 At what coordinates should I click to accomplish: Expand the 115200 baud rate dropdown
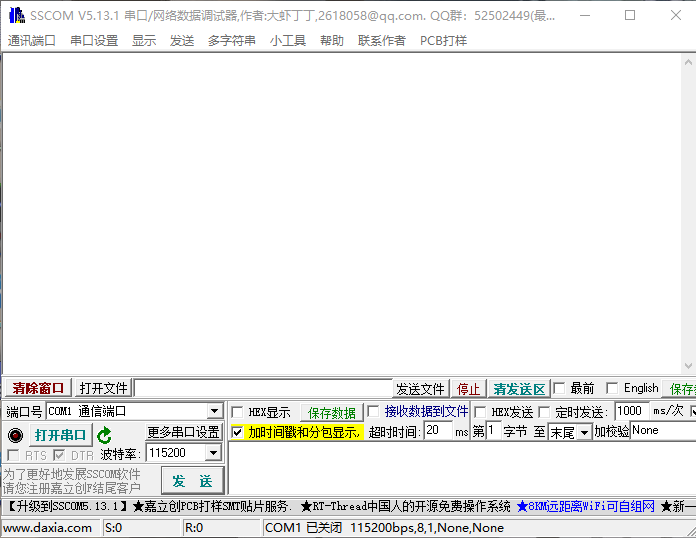[214, 453]
